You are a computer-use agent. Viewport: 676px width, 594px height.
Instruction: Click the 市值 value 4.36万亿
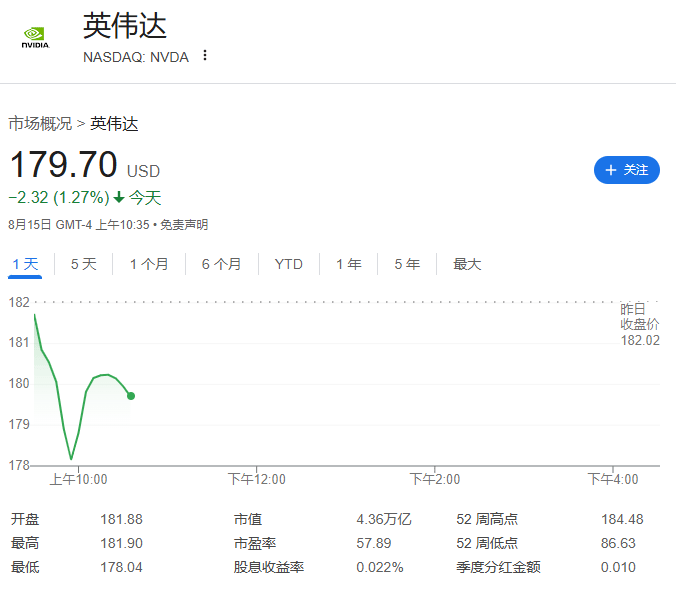click(x=384, y=519)
